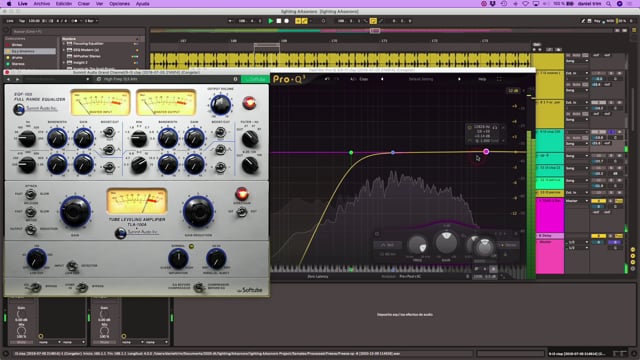Open the 12 dB display range dropdown in Pro-Q 3
The height and width of the screenshot is (360, 640).
513,91
